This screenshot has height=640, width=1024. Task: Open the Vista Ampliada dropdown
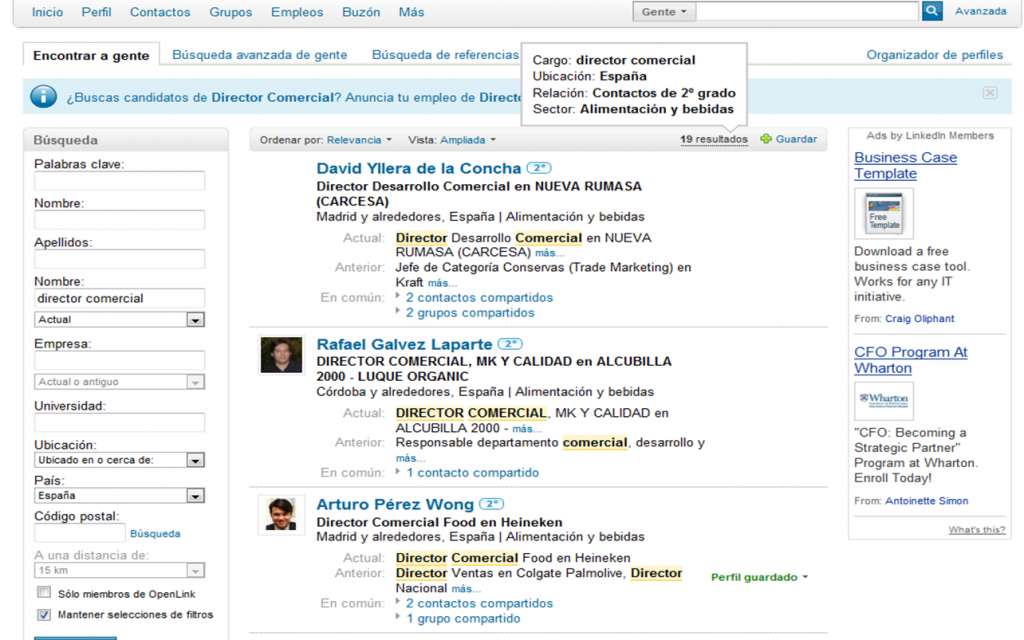pyautogui.click(x=468, y=140)
